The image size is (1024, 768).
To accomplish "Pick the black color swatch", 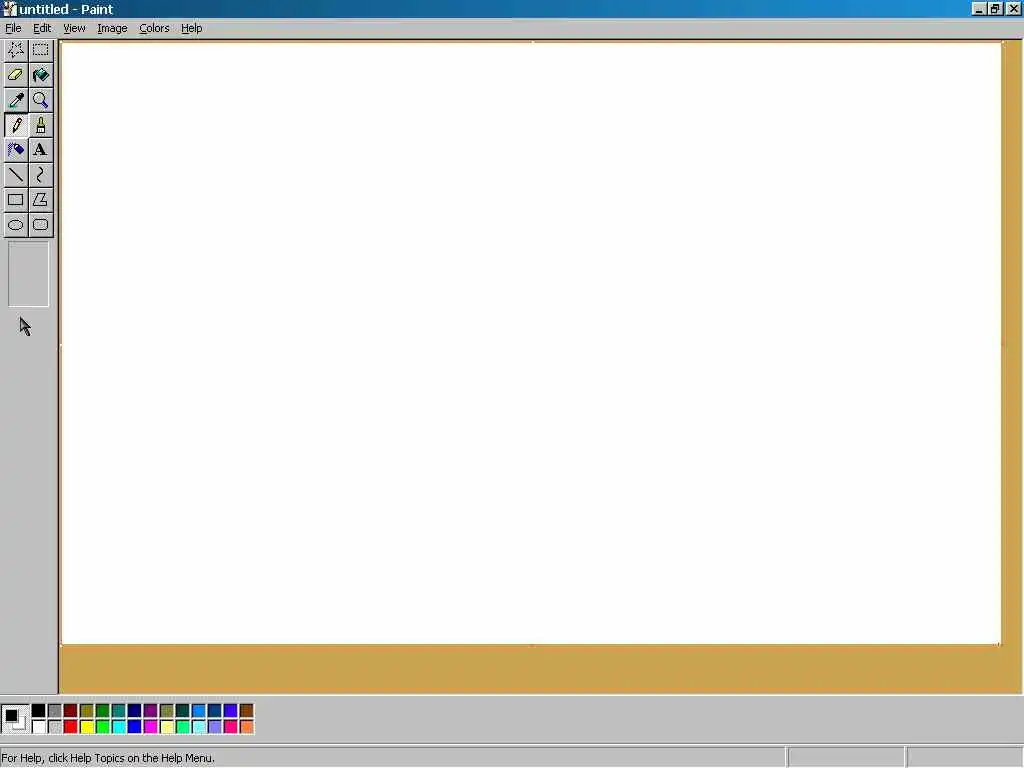I will 39,711.
